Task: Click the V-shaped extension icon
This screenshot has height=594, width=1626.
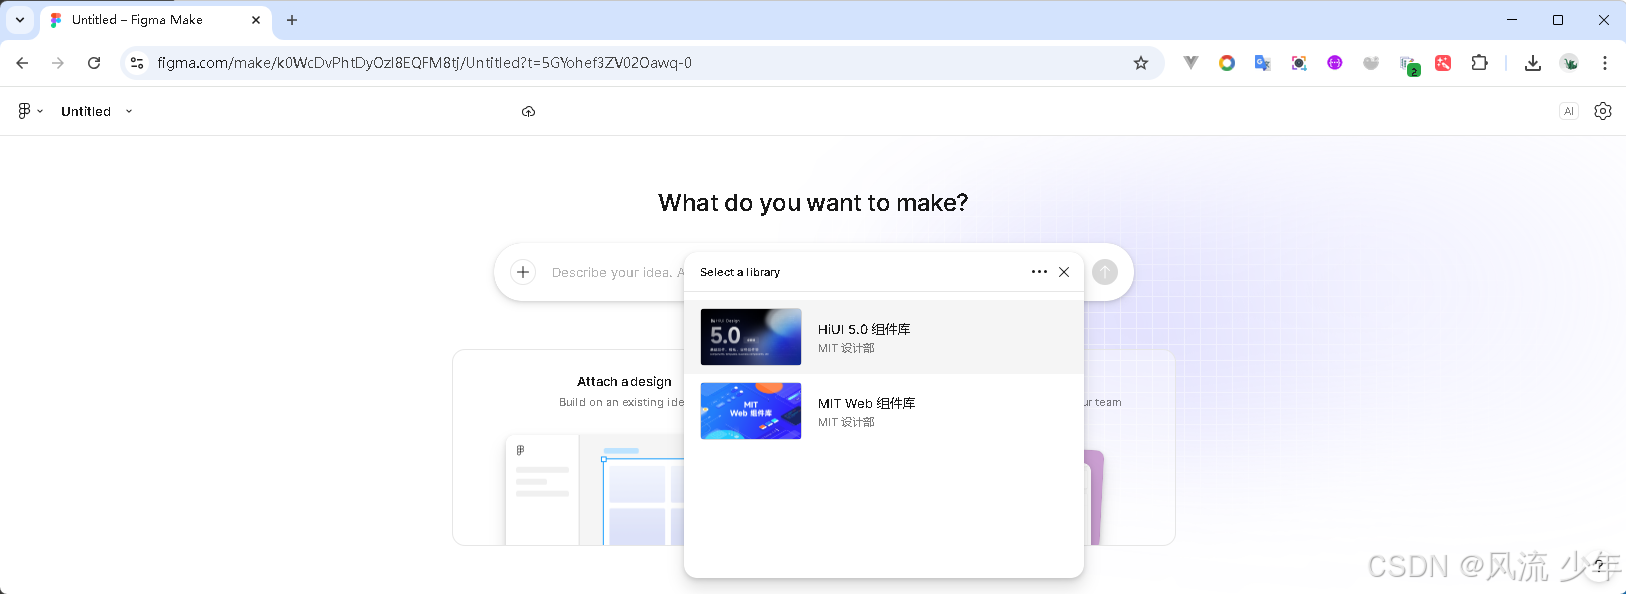Action: (x=1190, y=63)
